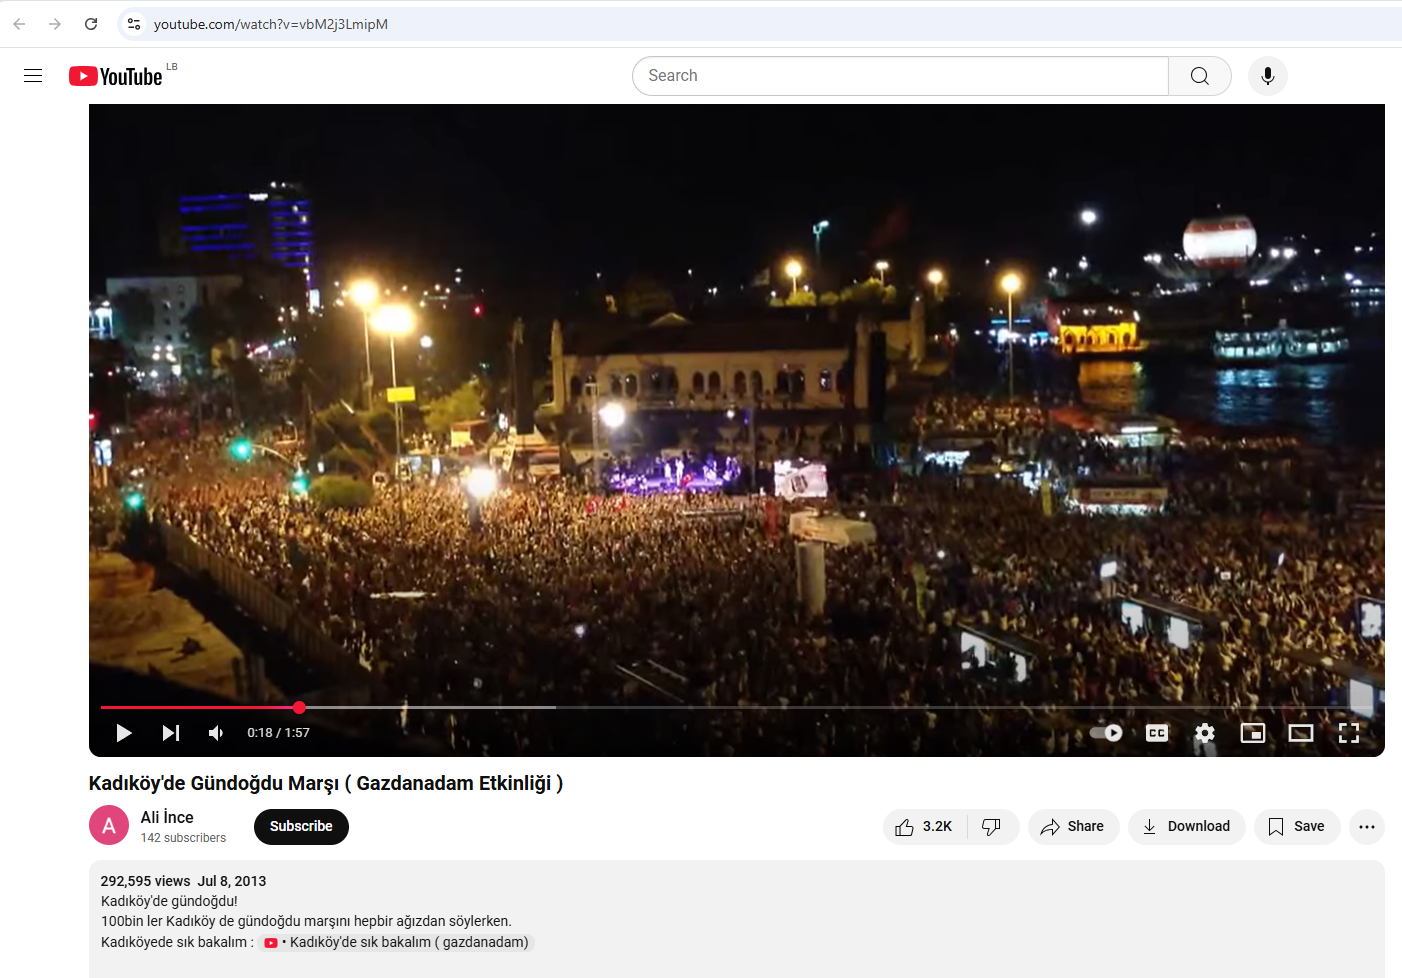This screenshot has width=1402, height=978.
Task: Enable theater mode view
Action: pos(1300,733)
